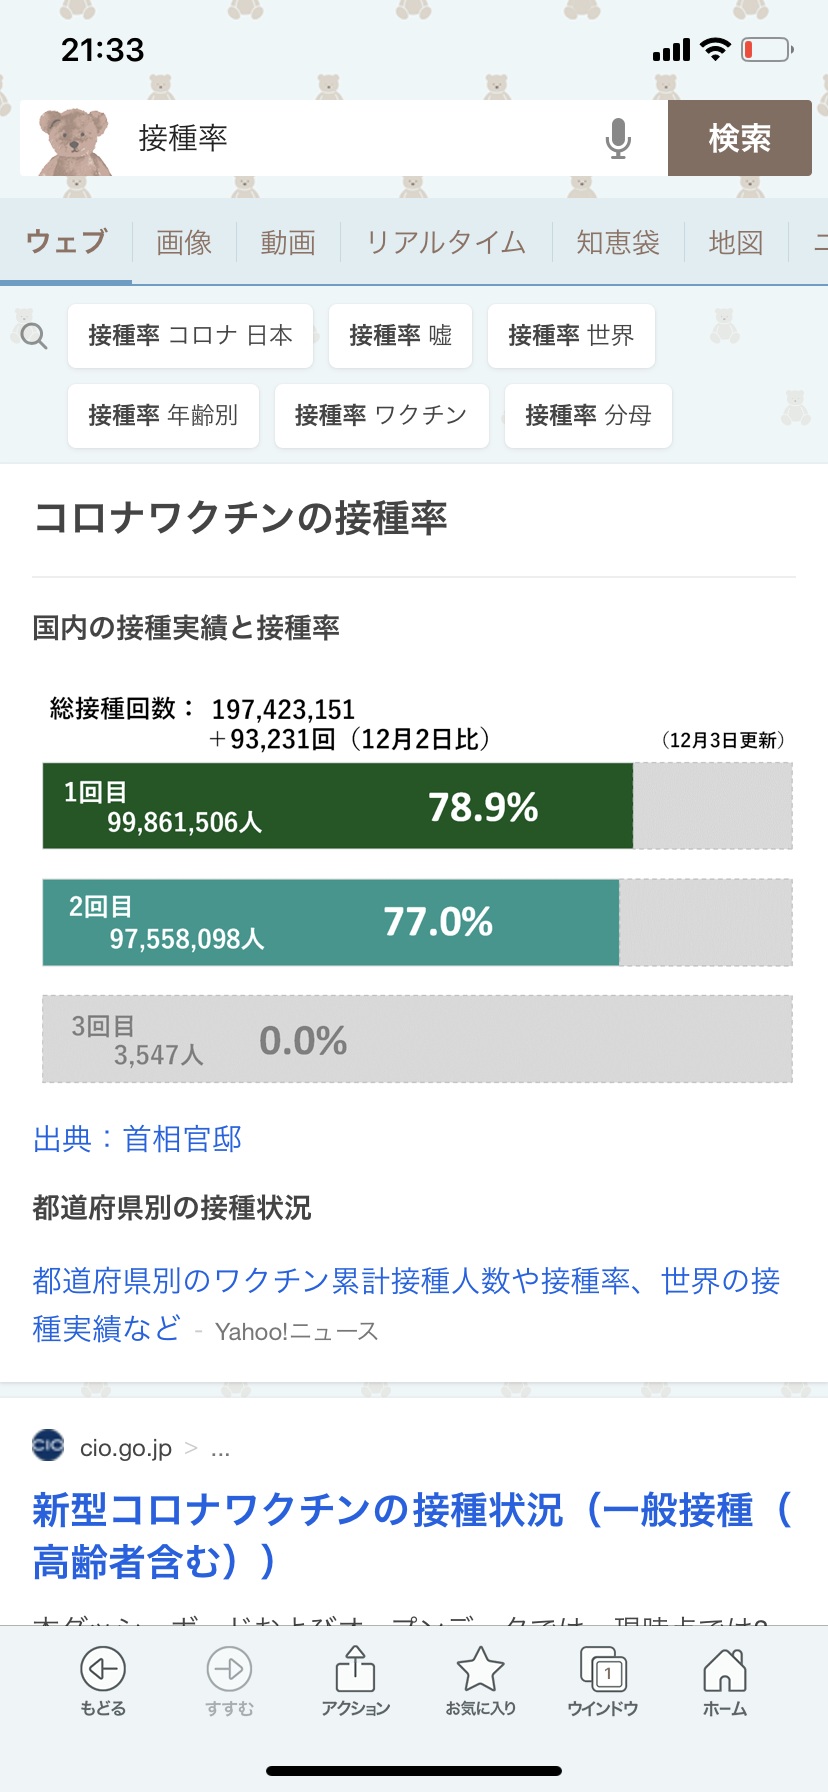Open 新型コロナワクチンの接種状況 result link

pos(412,1536)
